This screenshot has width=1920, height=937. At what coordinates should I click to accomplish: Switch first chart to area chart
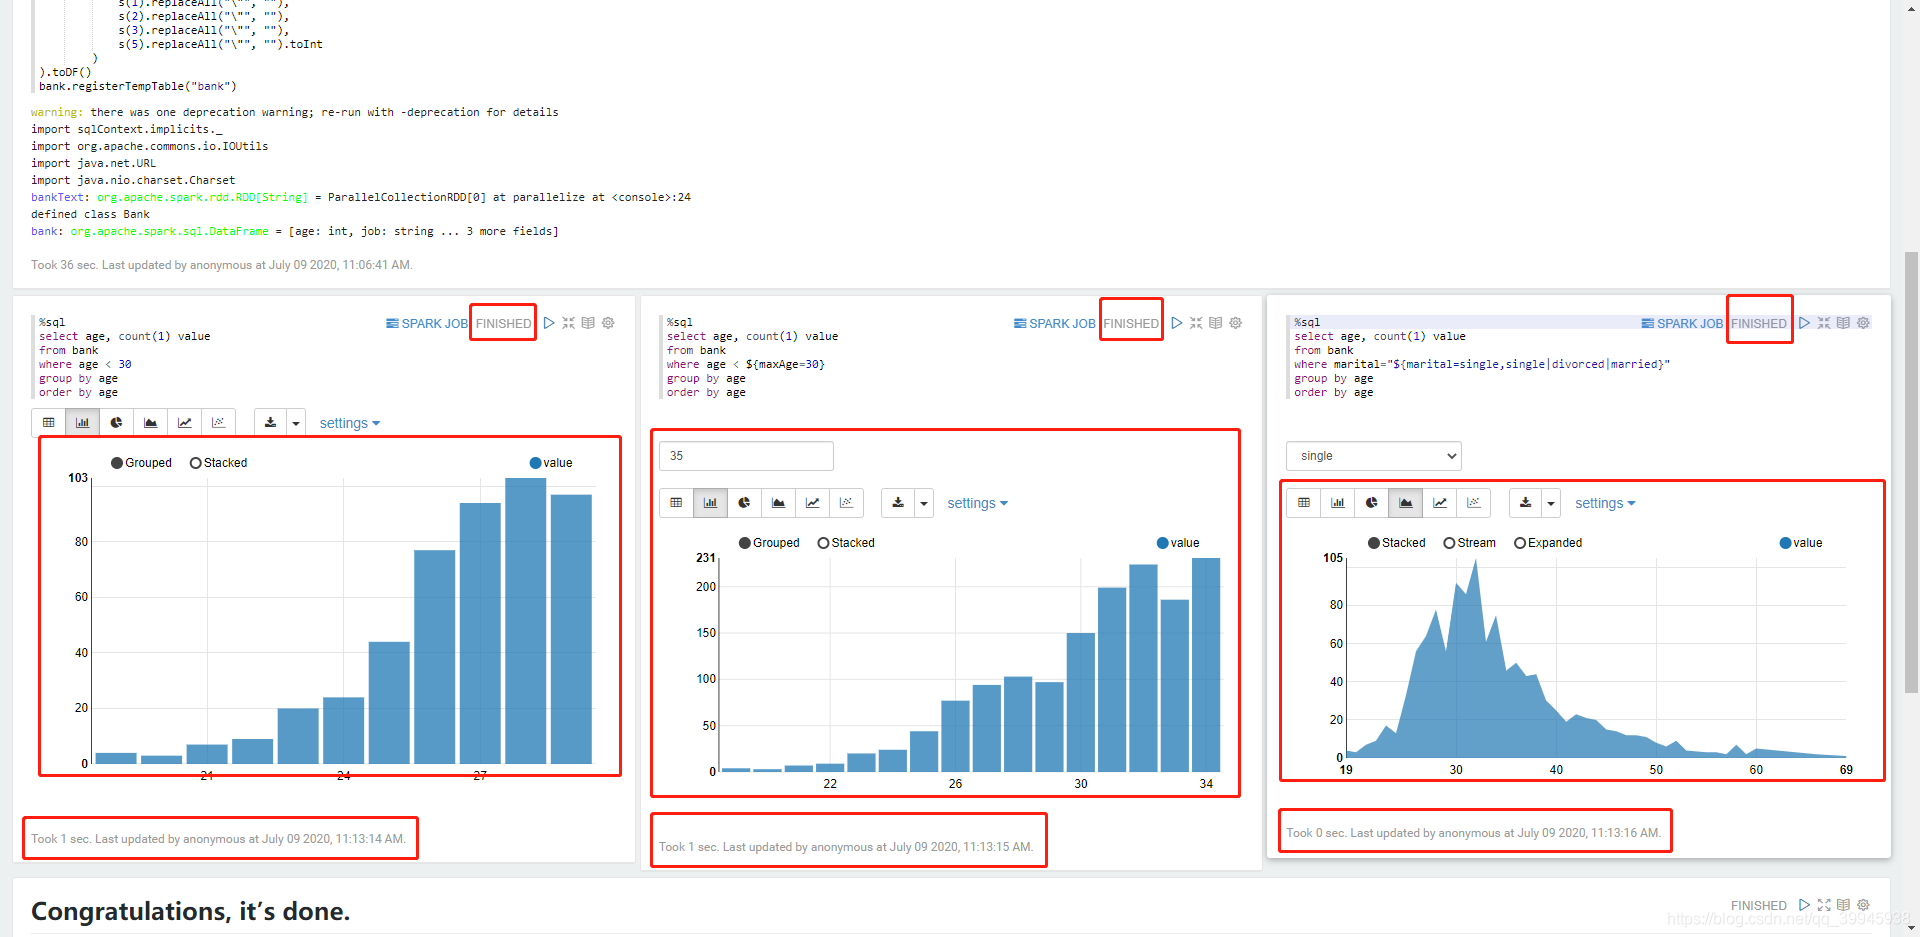click(x=150, y=423)
